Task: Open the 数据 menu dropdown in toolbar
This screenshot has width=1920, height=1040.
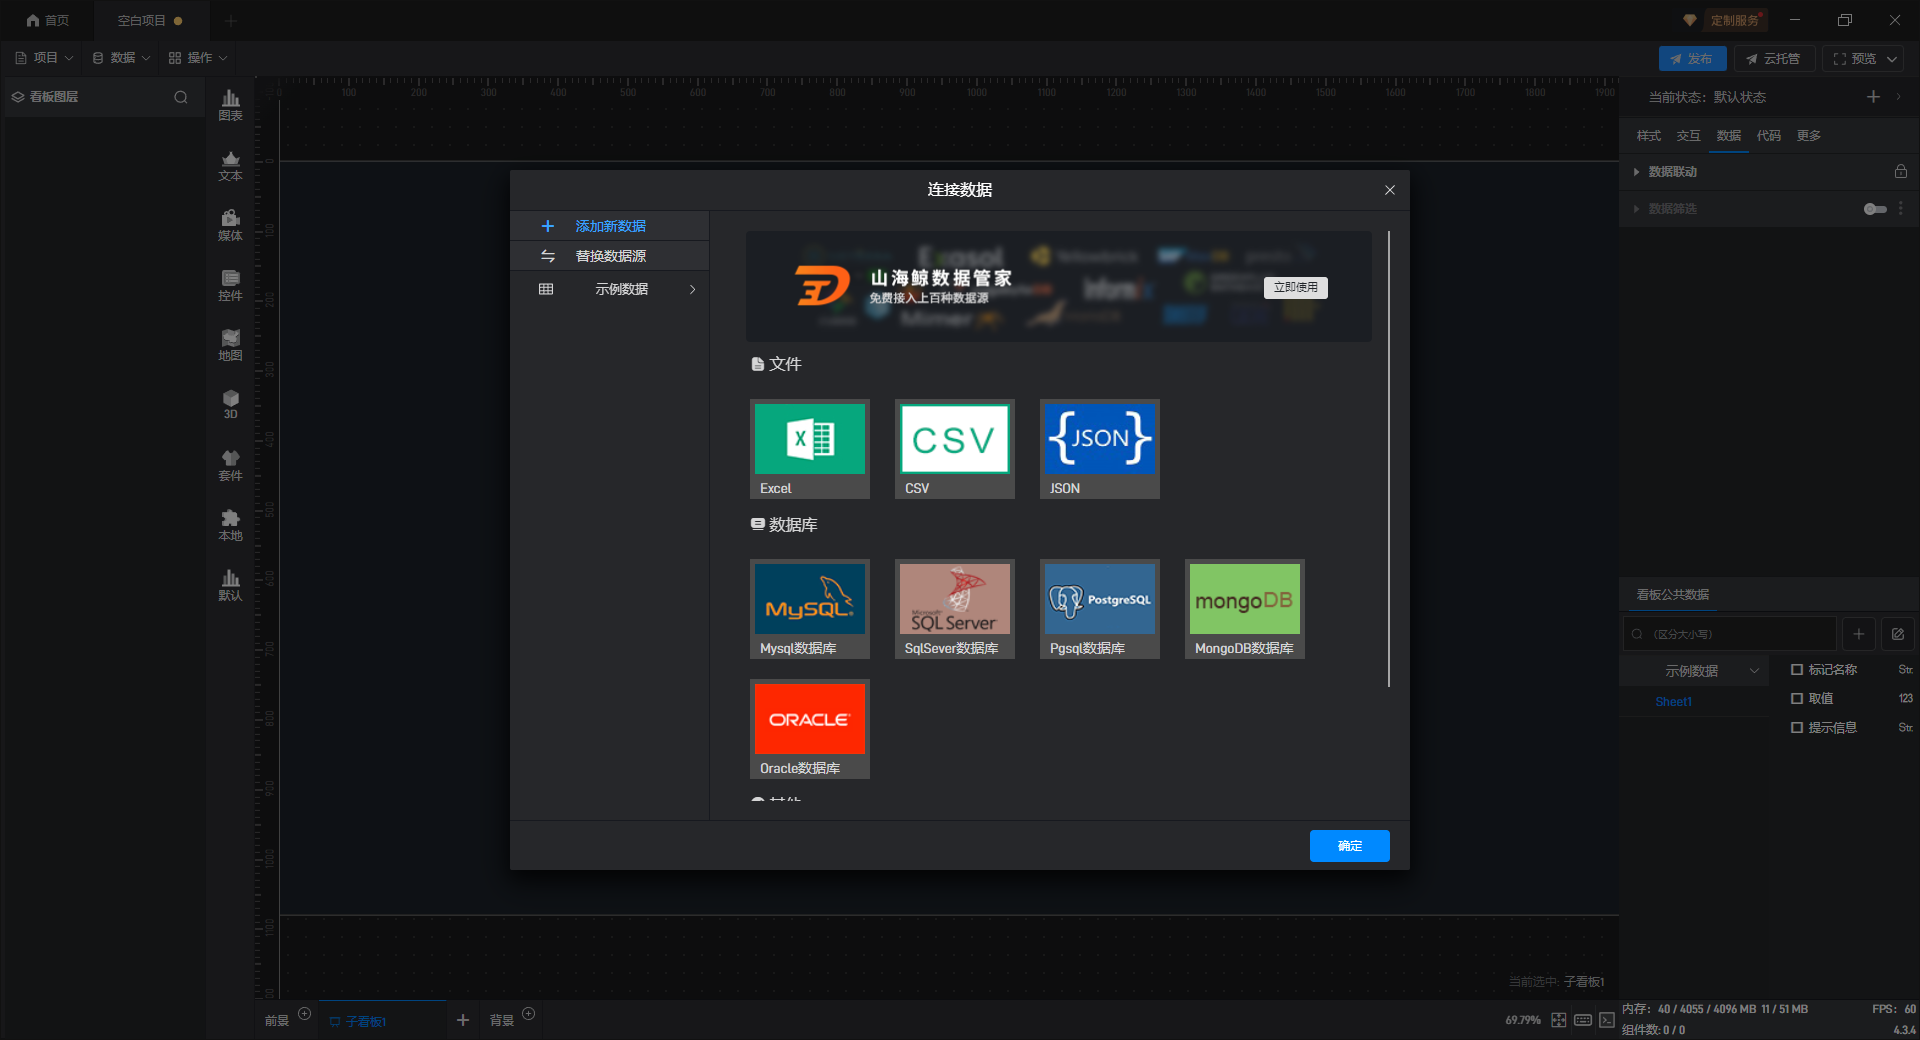Action: [122, 58]
